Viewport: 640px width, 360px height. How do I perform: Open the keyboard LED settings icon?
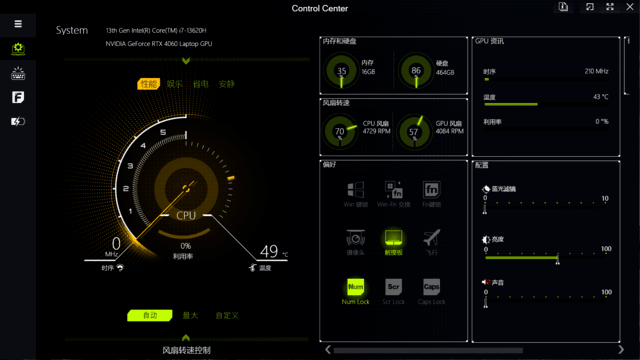[18, 73]
